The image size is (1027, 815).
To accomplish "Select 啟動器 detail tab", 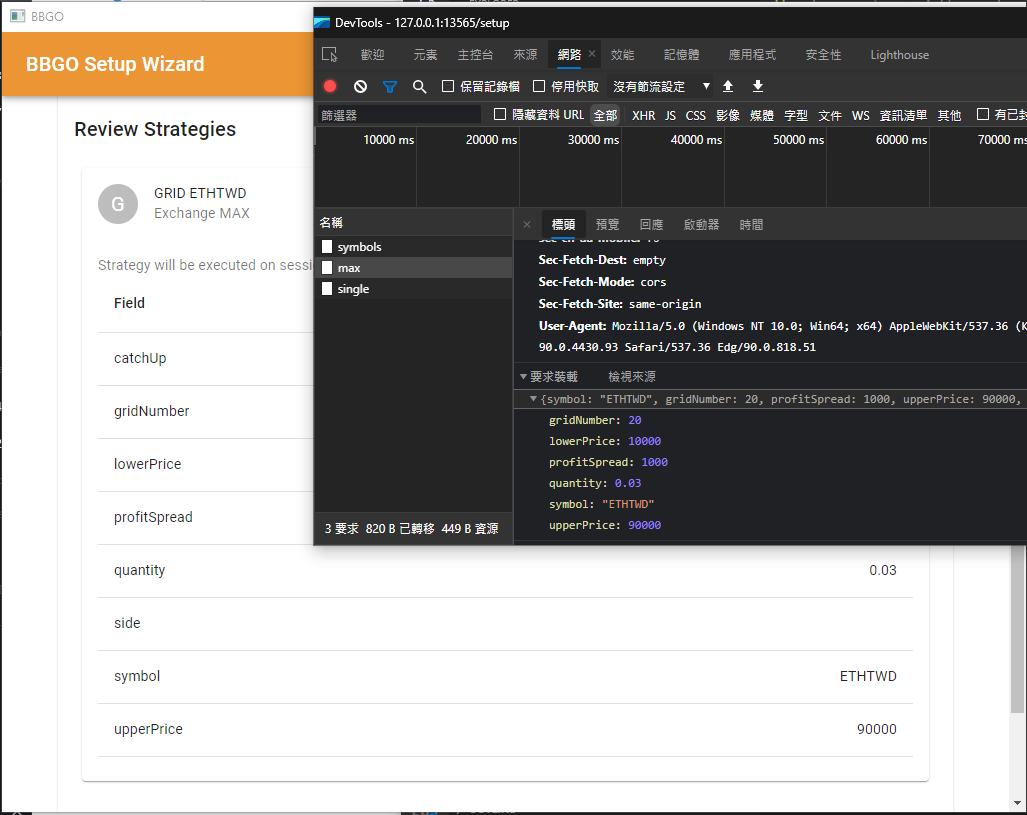I will [701, 225].
